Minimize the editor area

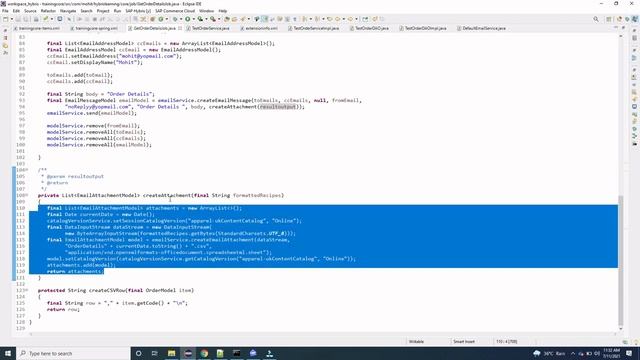(x=616, y=28)
